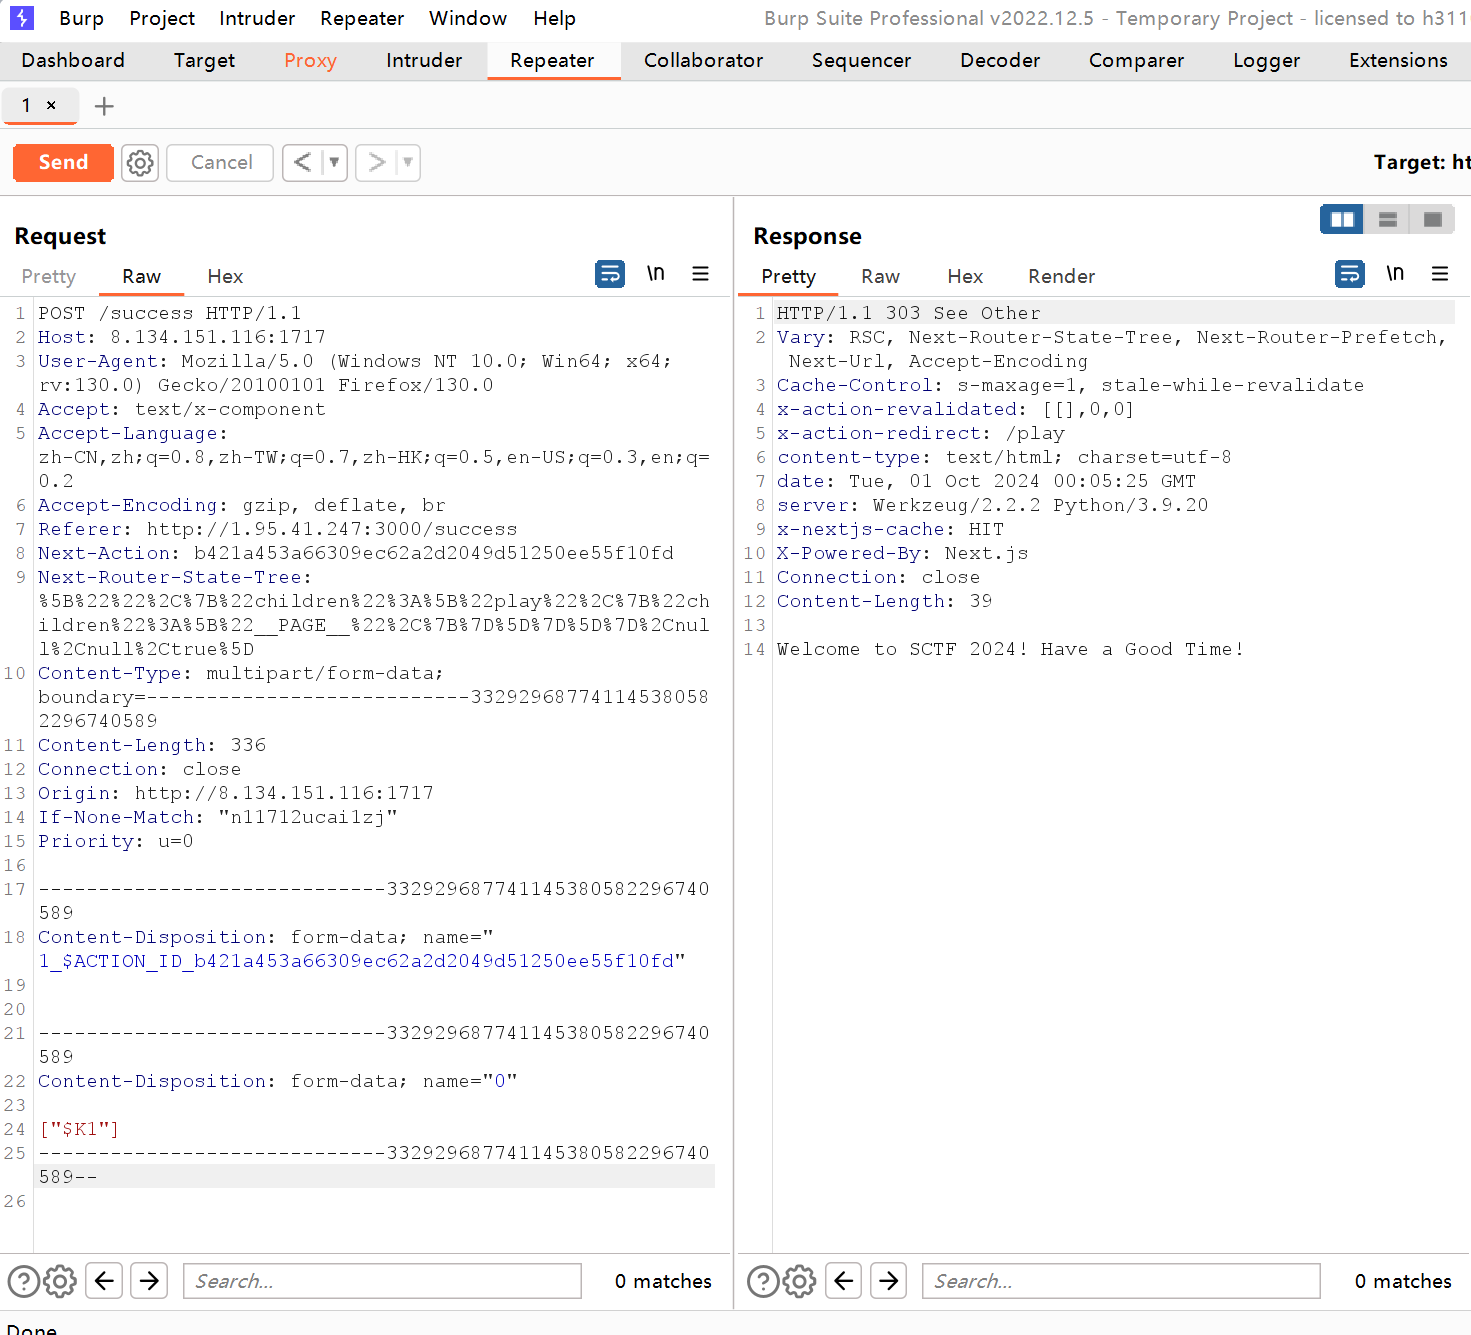This screenshot has width=1471, height=1335.
Task: Open the Help menu
Action: click(554, 18)
